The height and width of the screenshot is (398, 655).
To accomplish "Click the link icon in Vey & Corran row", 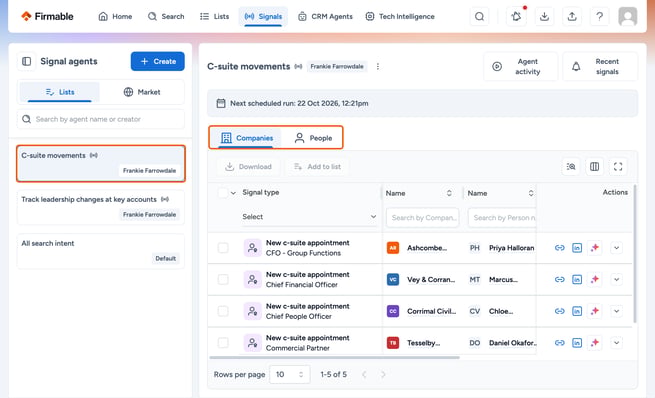I will [559, 279].
